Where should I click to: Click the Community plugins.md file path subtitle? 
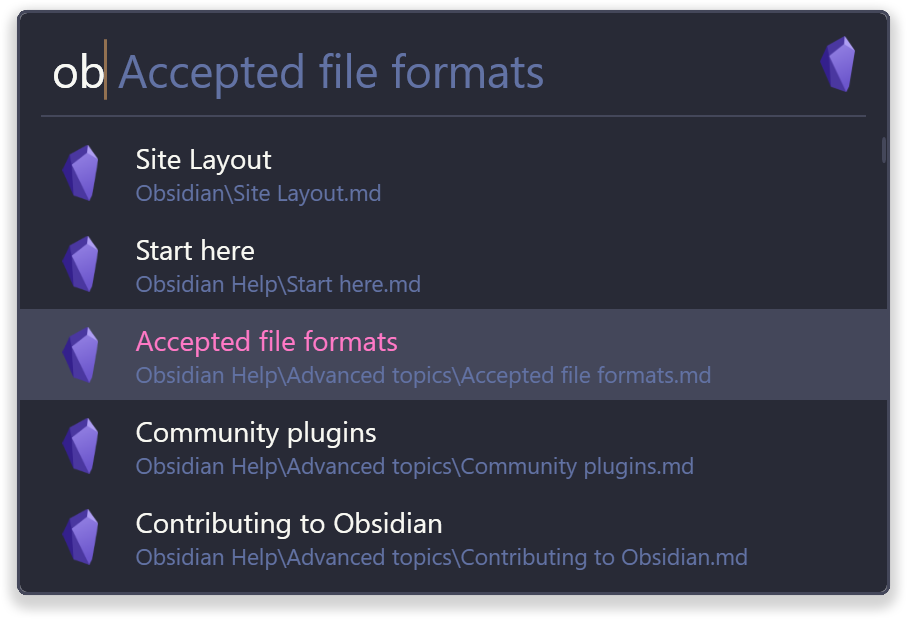pyautogui.click(x=414, y=467)
